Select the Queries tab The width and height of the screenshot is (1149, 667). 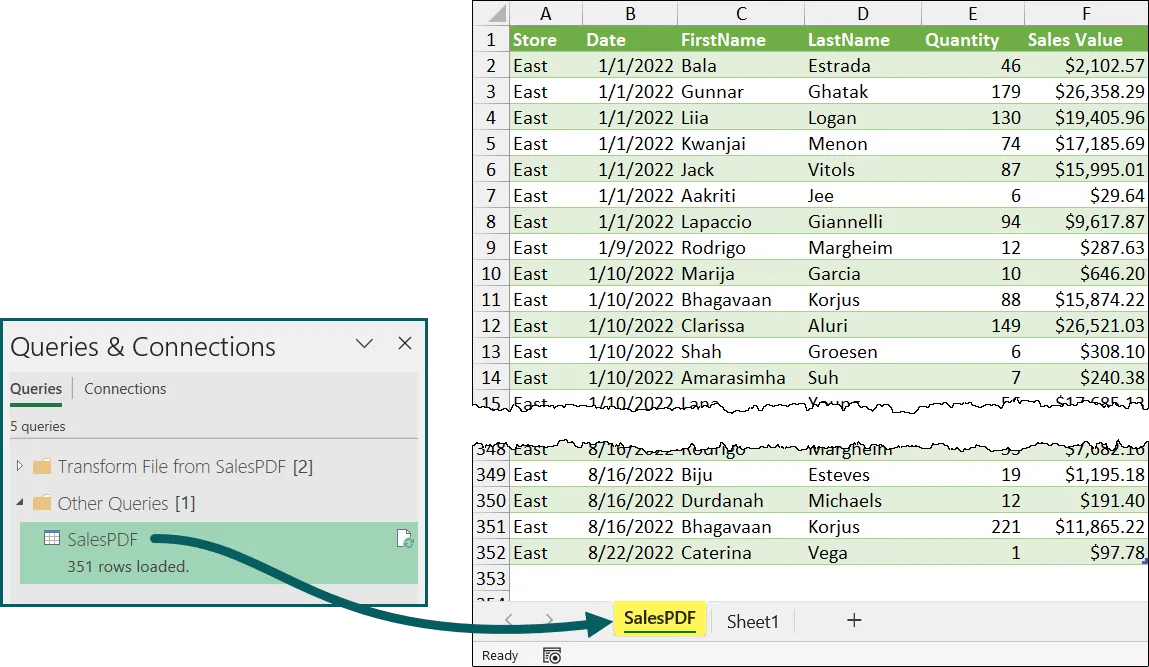[36, 389]
